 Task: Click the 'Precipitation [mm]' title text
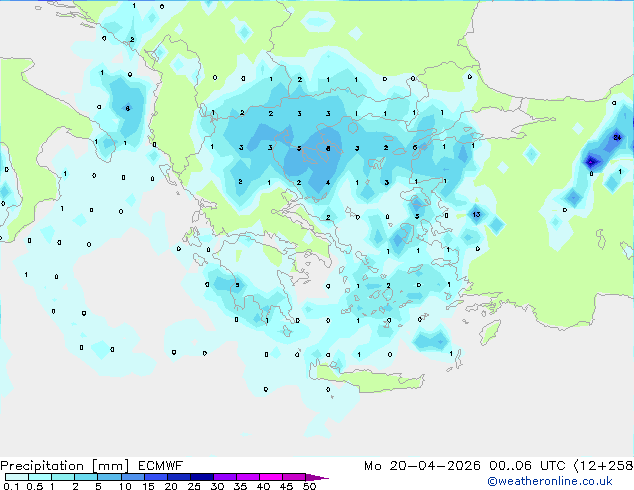point(65,466)
